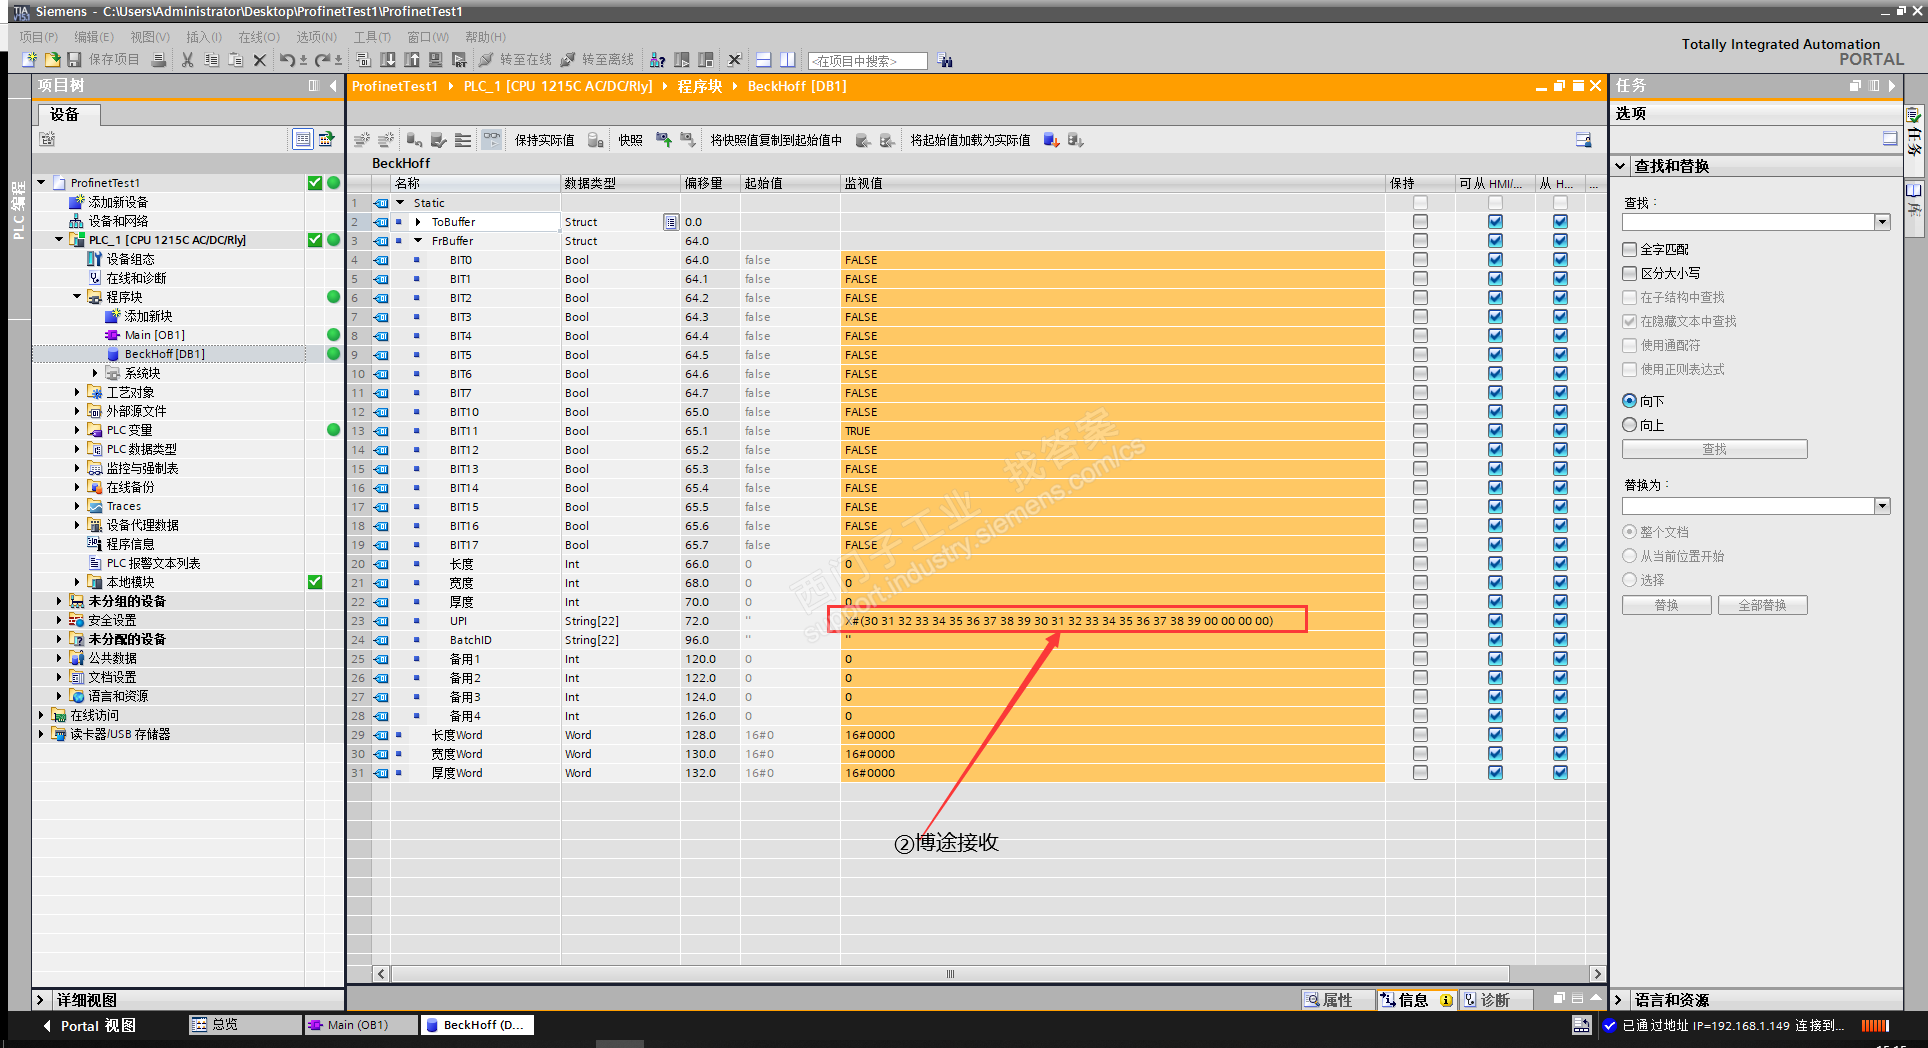Open the 信息 inspector tab
Viewport: 1928px width, 1048px height.
(1416, 1000)
